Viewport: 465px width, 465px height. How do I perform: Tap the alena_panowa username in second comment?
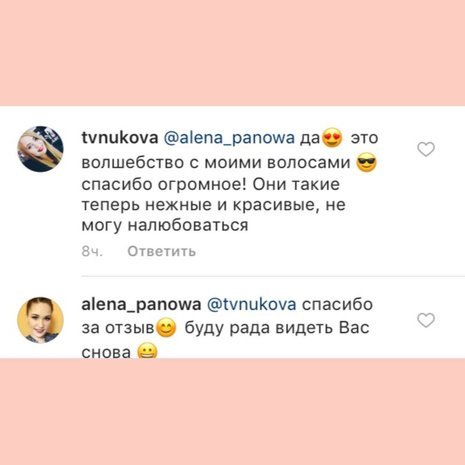click(141, 305)
